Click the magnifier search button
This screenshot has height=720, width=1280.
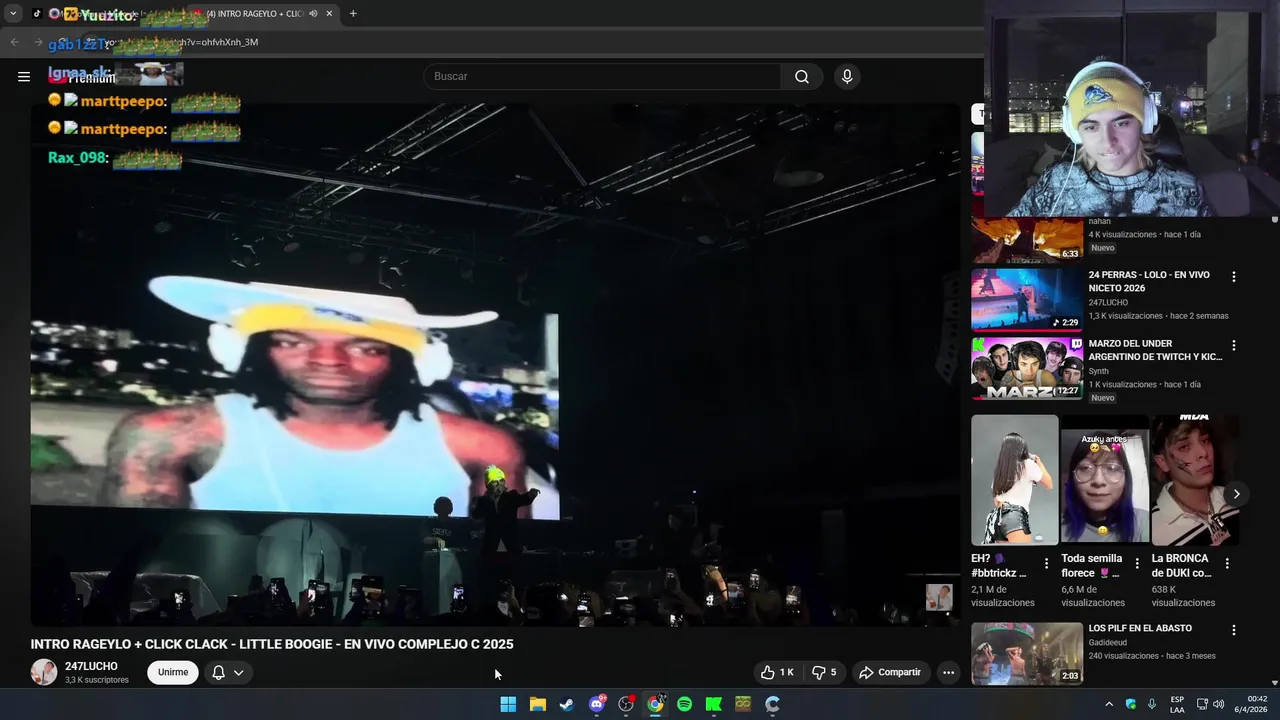point(802,76)
